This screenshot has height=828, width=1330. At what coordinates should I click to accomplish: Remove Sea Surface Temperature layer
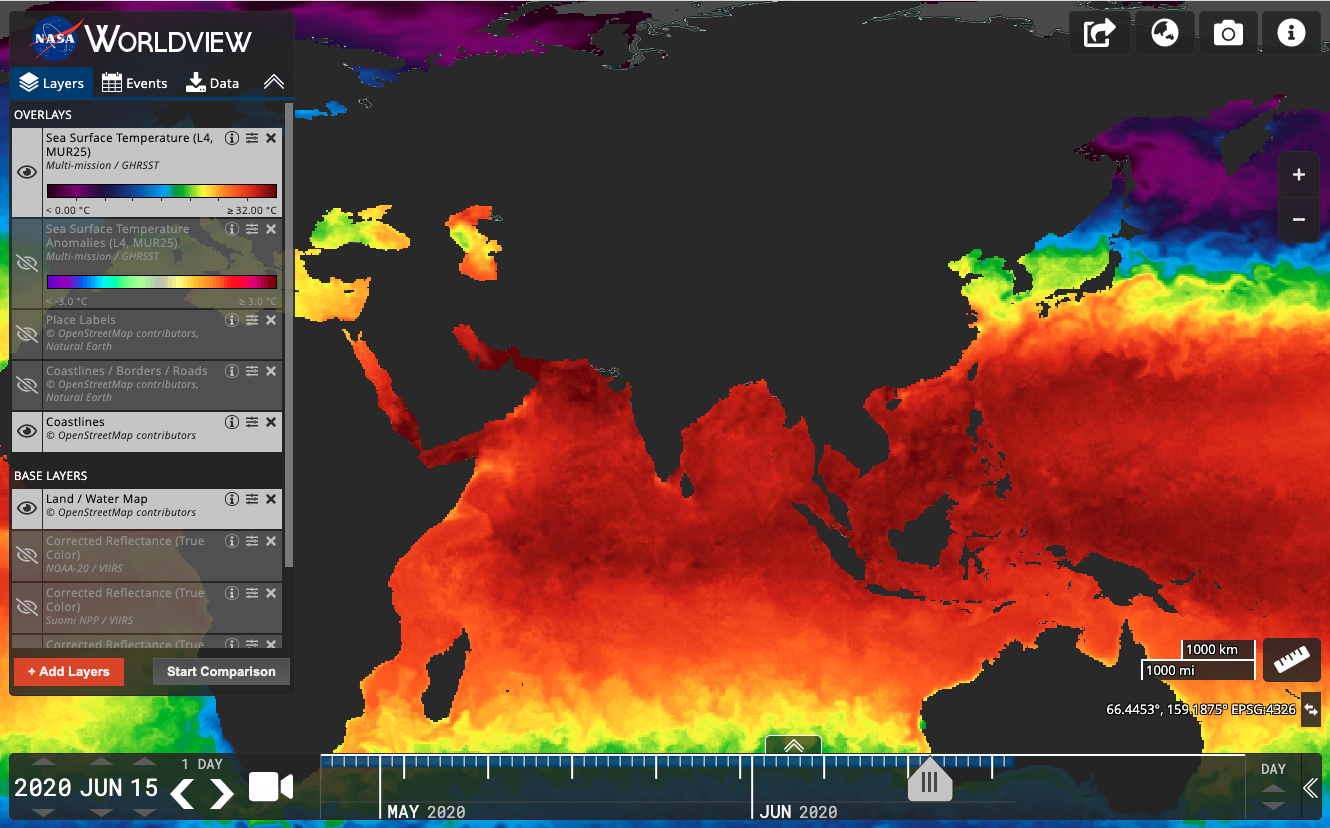[x=271, y=138]
